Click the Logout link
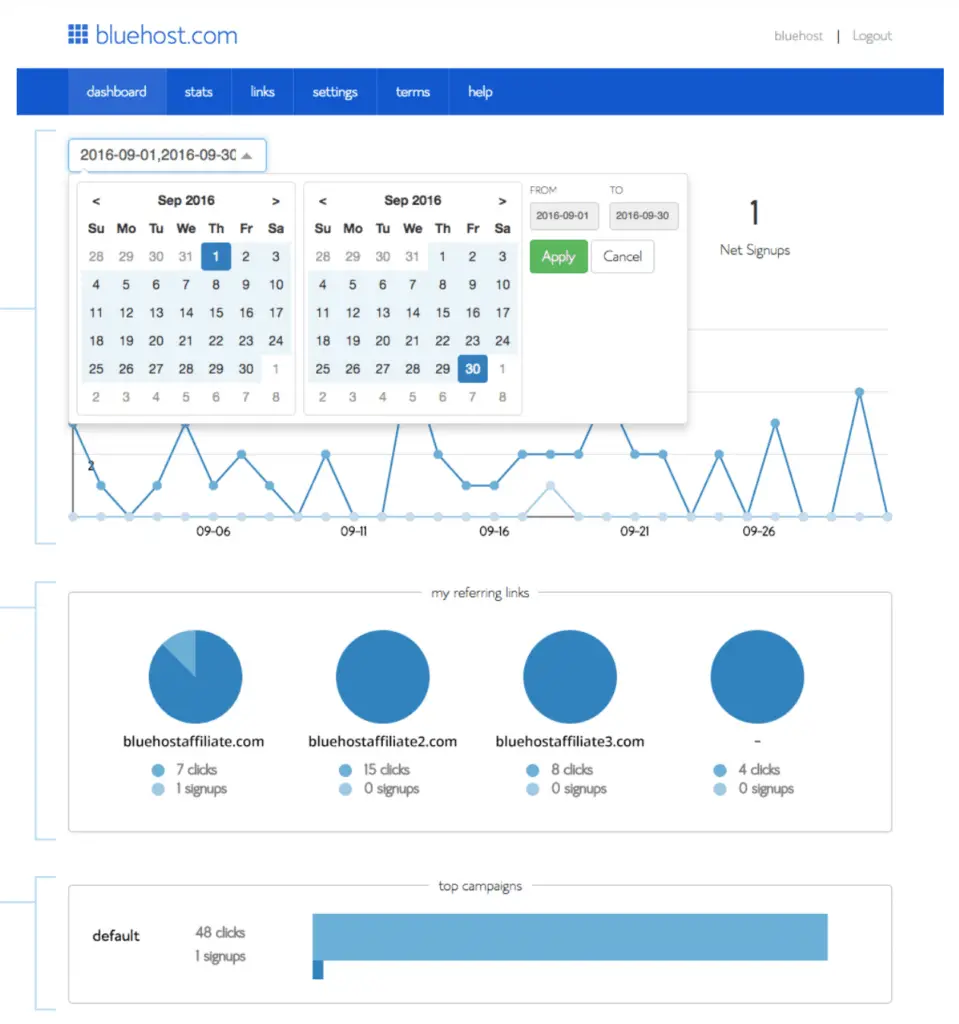The width and height of the screenshot is (959, 1024). [x=871, y=36]
